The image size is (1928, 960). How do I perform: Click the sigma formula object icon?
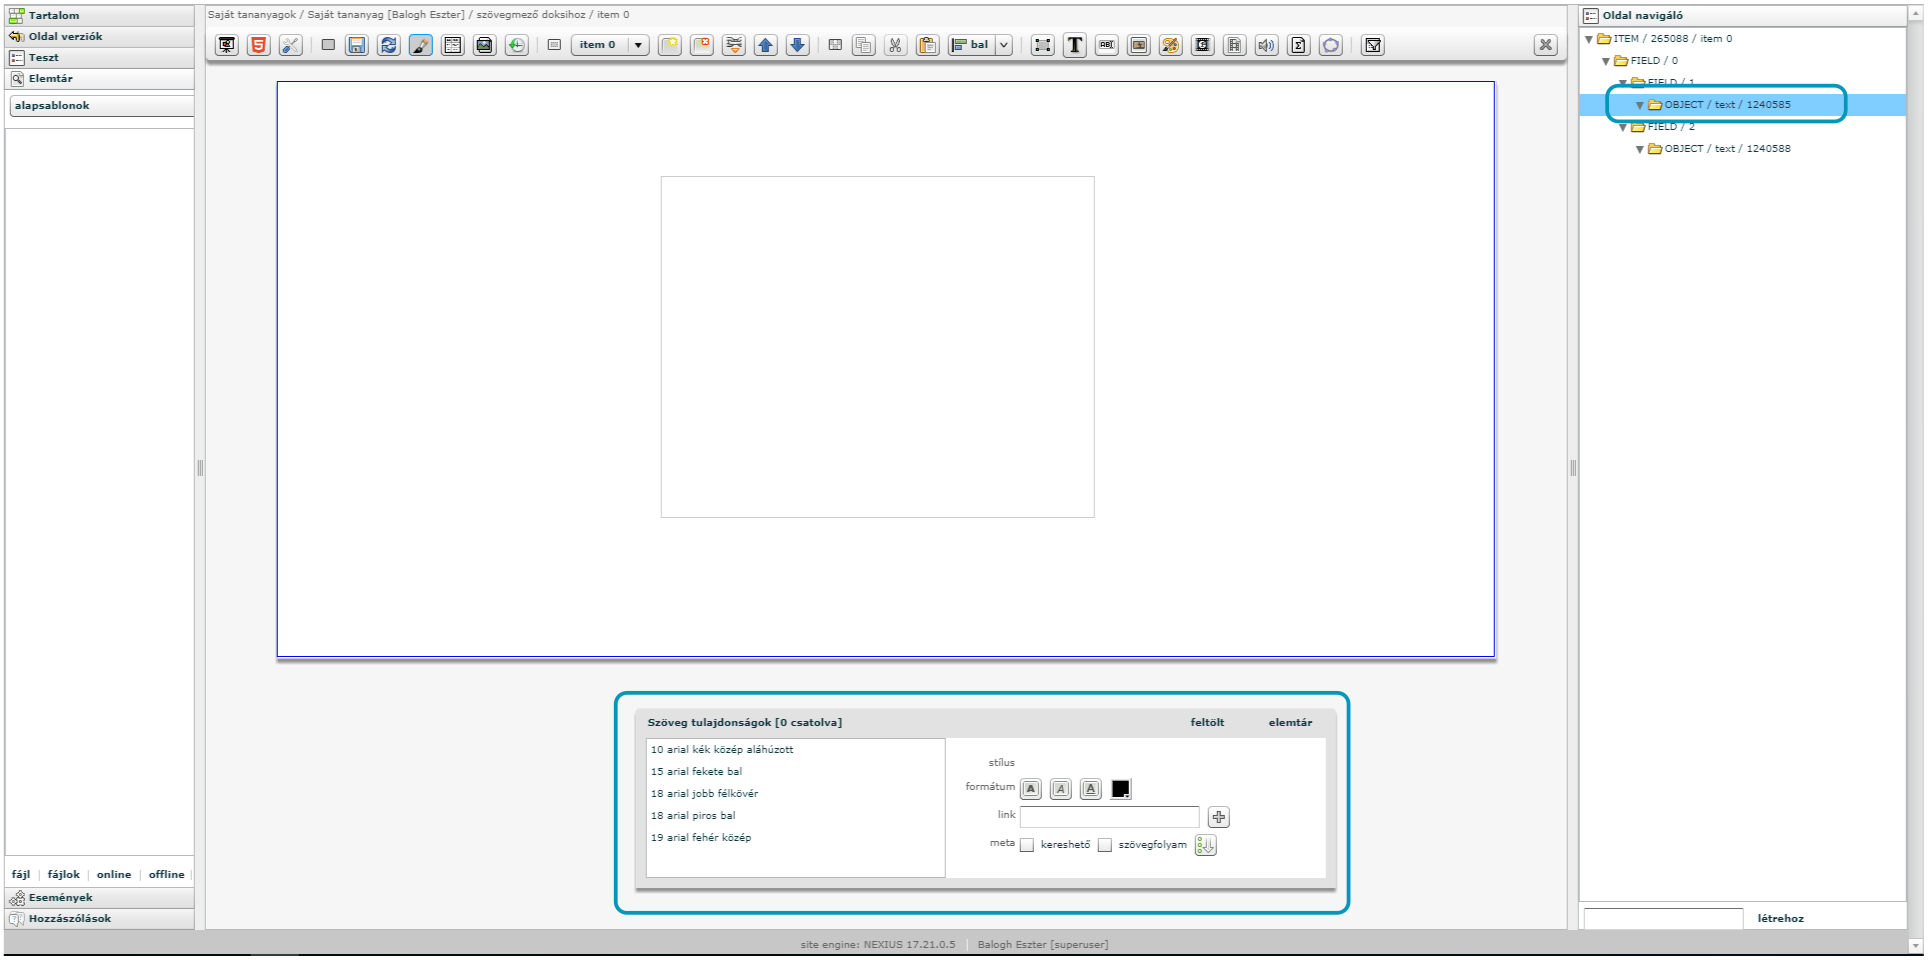point(1298,45)
